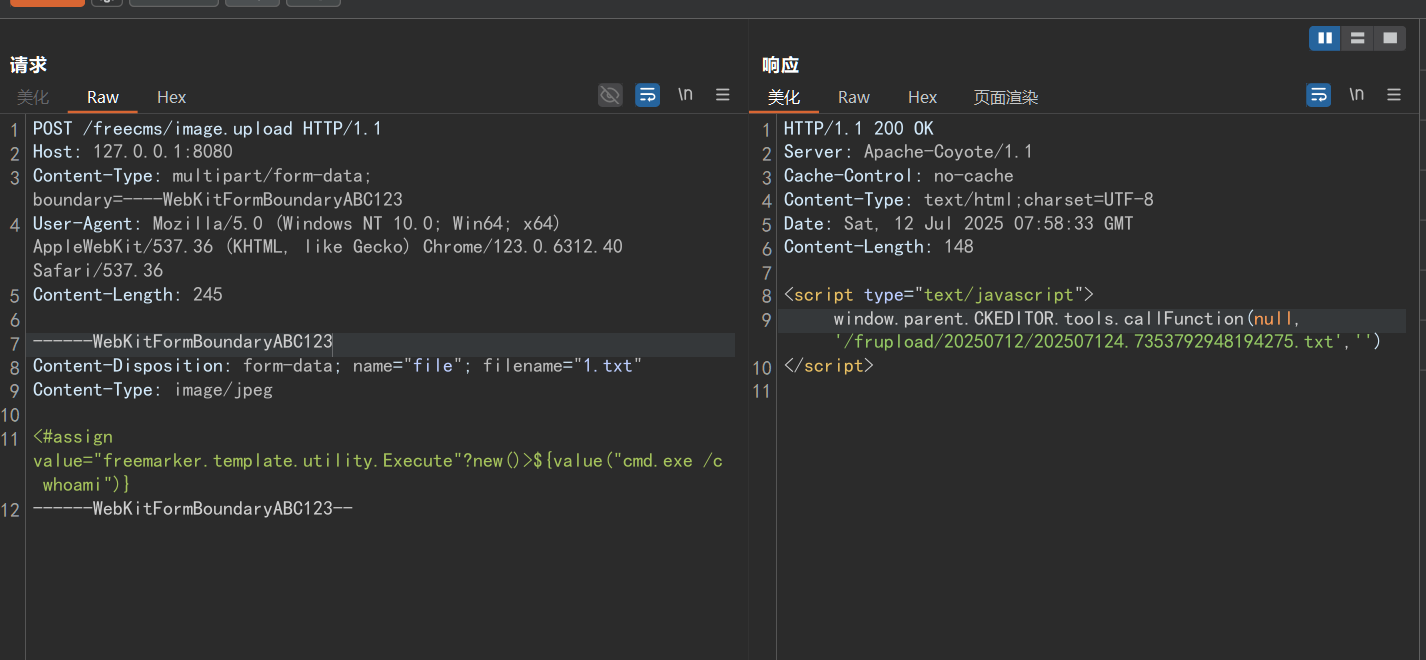
Task: Click the Content-Type: image/jpeg line
Action: 153,390
